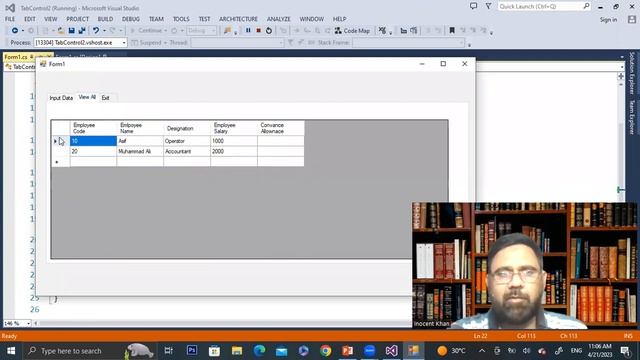Click Designation column header

[187, 128]
